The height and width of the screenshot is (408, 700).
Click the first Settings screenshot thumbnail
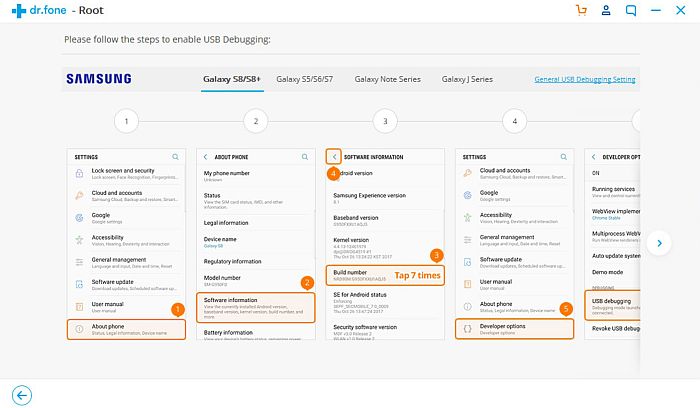pos(126,244)
